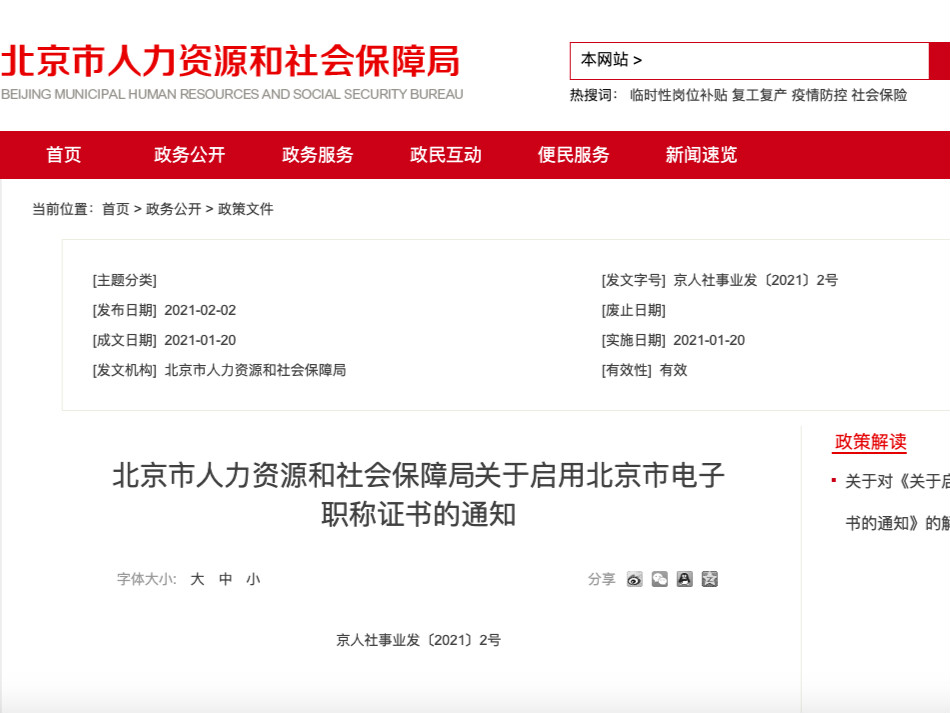This screenshot has height=713, width=950.
Task: Go to 政务公开 in breadcrumb
Action: (174, 209)
